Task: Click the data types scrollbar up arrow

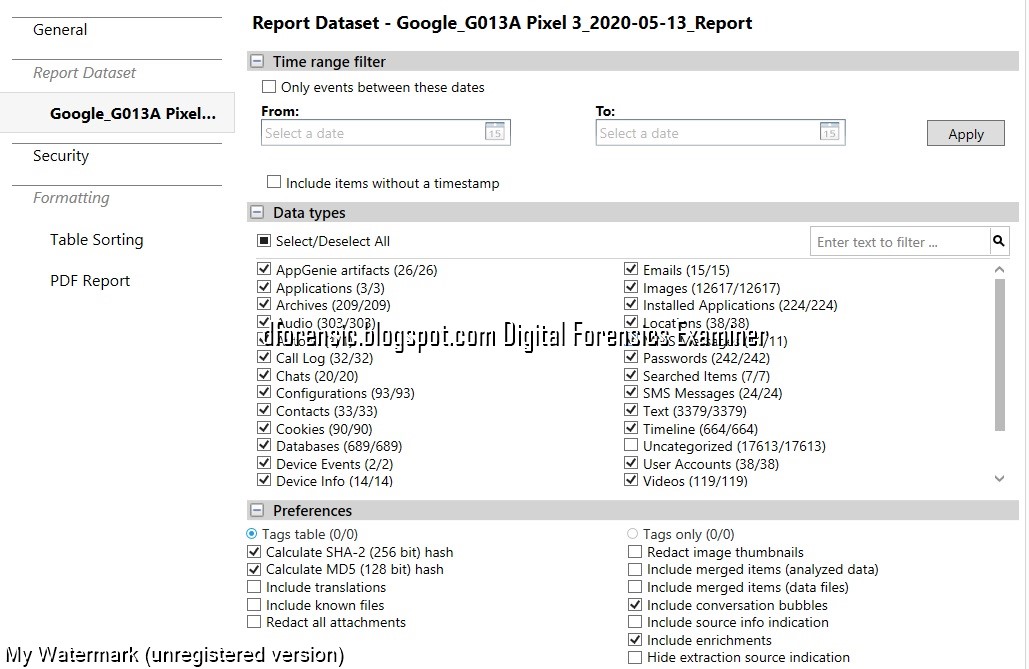Action: click(999, 268)
